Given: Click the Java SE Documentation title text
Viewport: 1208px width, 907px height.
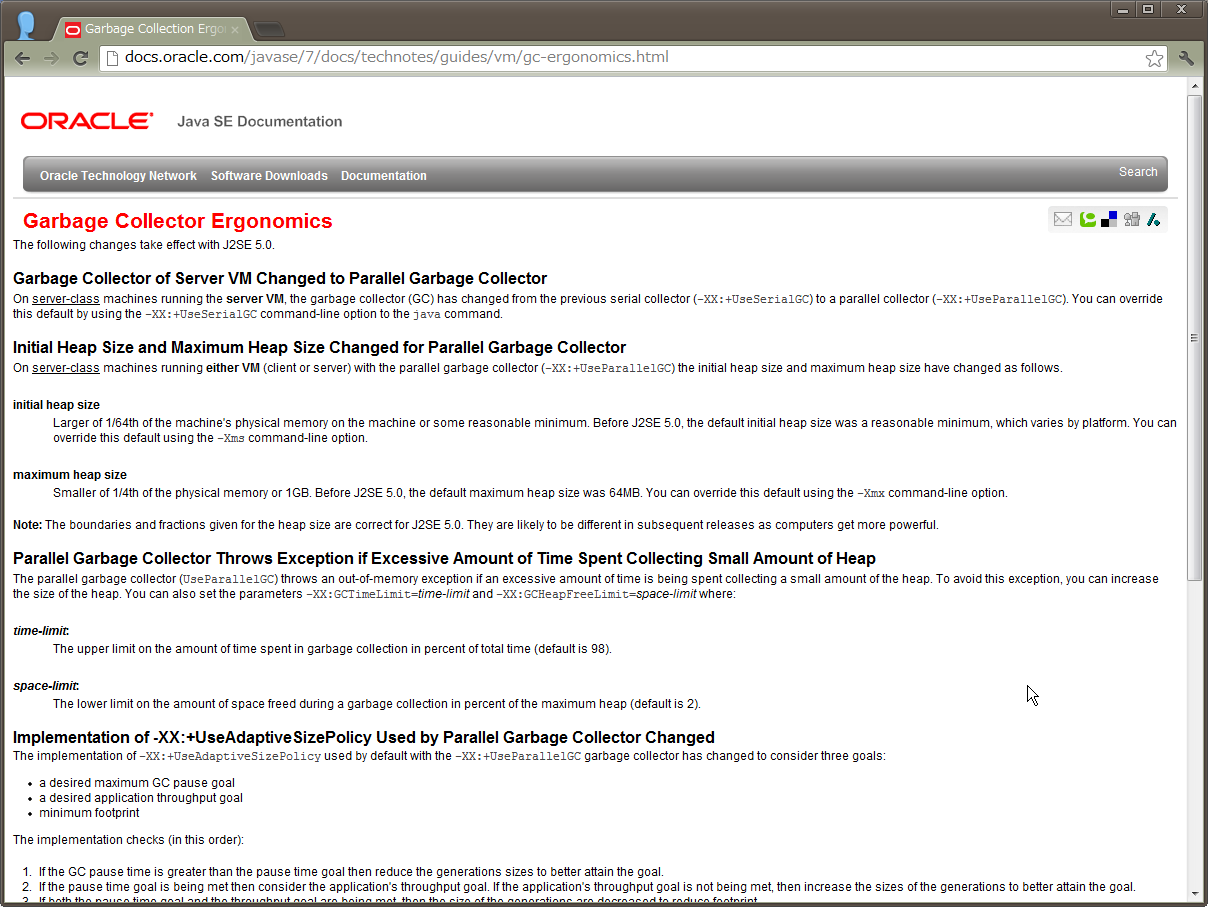Looking at the screenshot, I should (x=260, y=122).
